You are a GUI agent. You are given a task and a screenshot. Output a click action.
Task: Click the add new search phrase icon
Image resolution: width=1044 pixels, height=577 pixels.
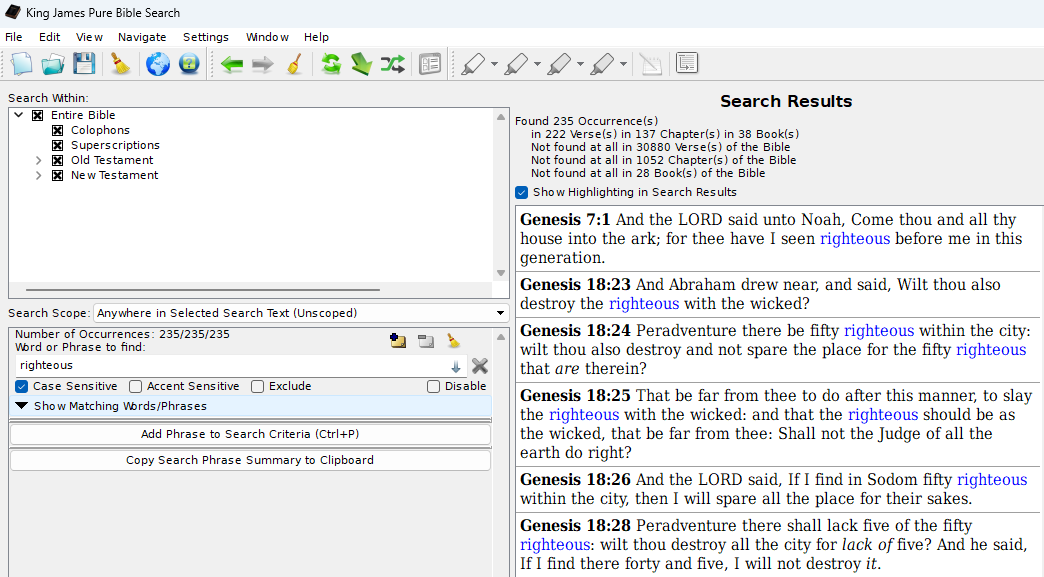397,340
